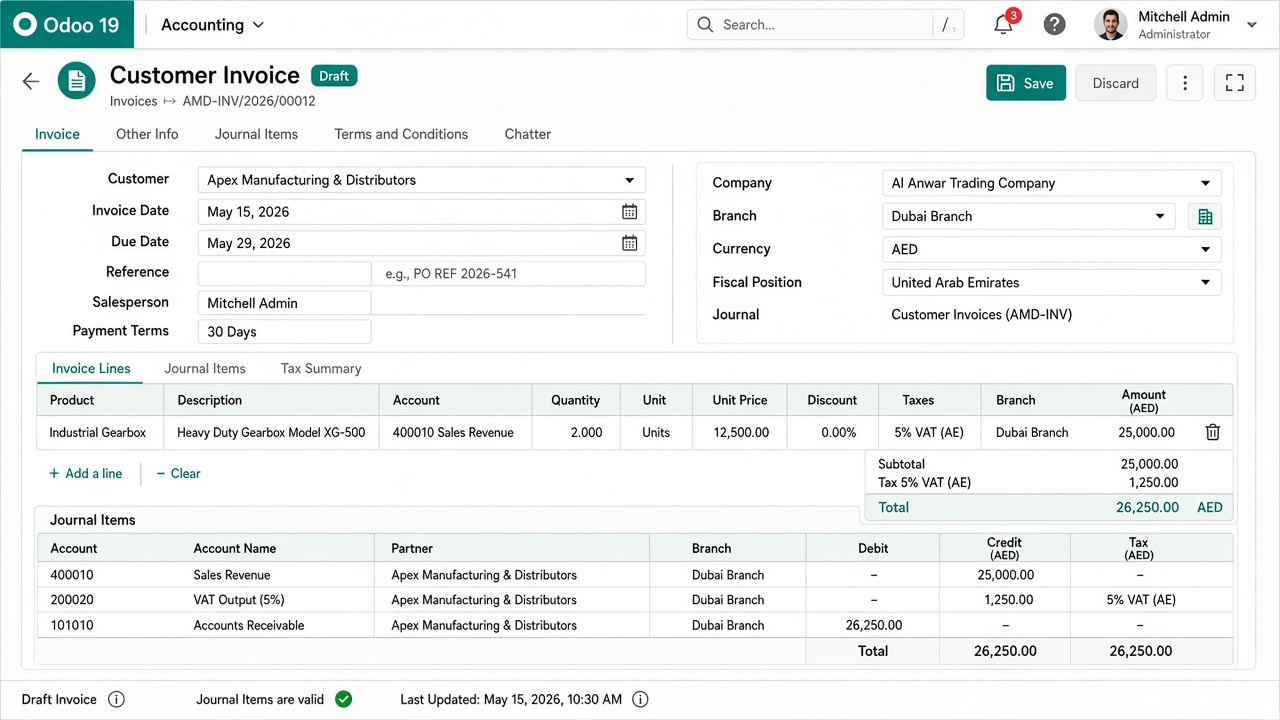1280x720 pixels.
Task: Go back with the left arrow icon
Action: click(31, 81)
